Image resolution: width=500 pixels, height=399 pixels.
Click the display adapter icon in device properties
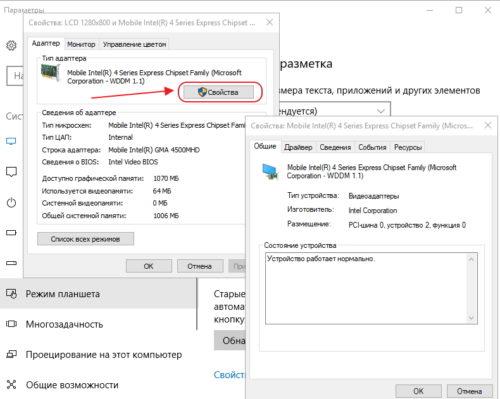click(270, 172)
